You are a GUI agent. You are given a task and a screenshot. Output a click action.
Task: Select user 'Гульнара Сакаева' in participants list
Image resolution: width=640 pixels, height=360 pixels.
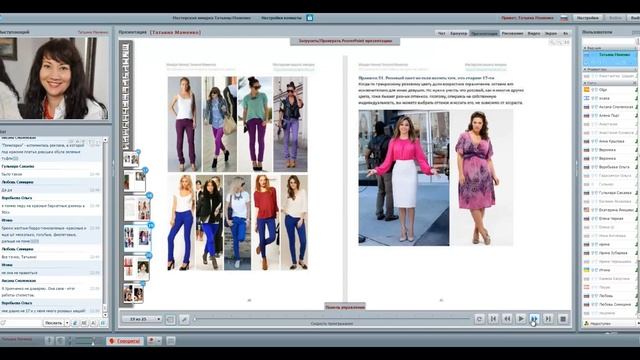point(609,193)
